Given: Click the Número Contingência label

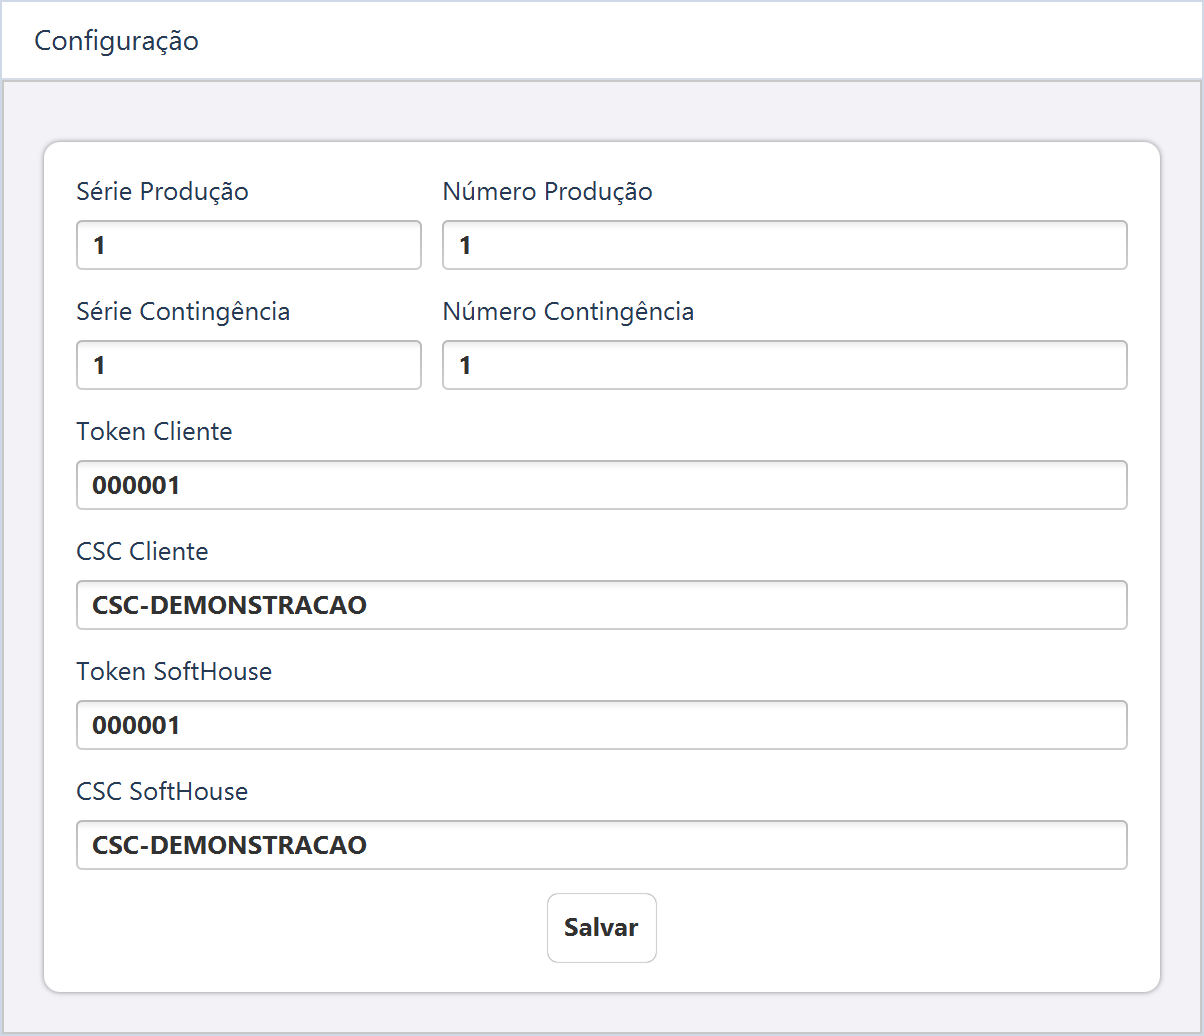Looking at the screenshot, I should 568,311.
